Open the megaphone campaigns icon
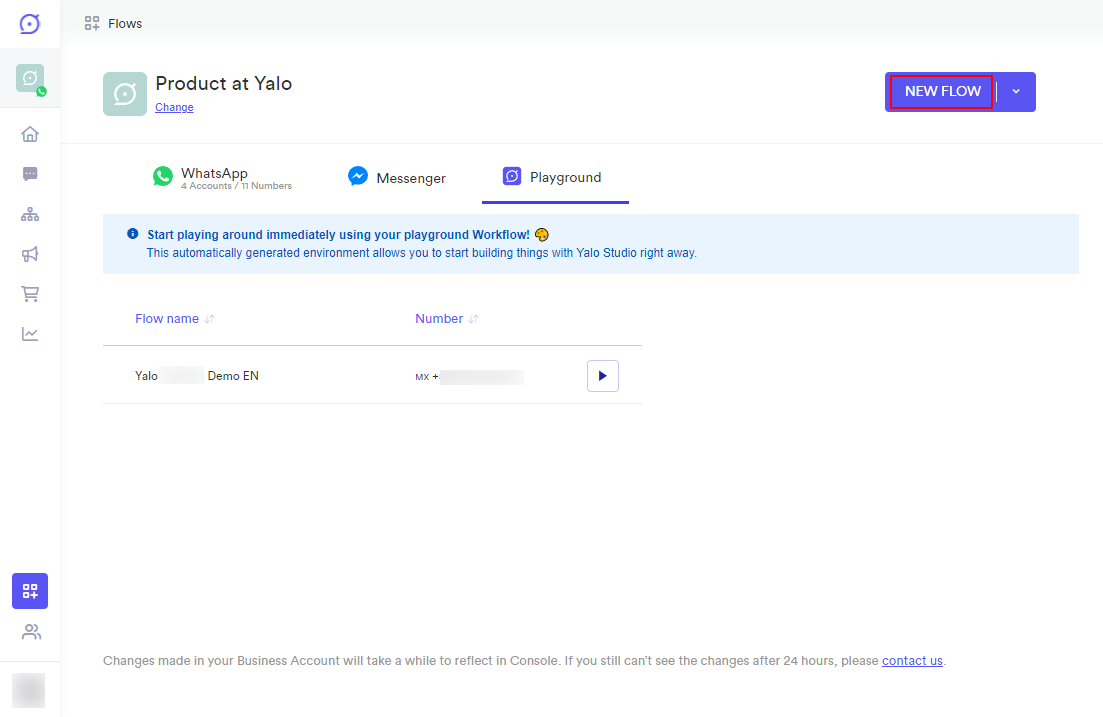Viewport: 1103px width, 717px height. point(30,254)
